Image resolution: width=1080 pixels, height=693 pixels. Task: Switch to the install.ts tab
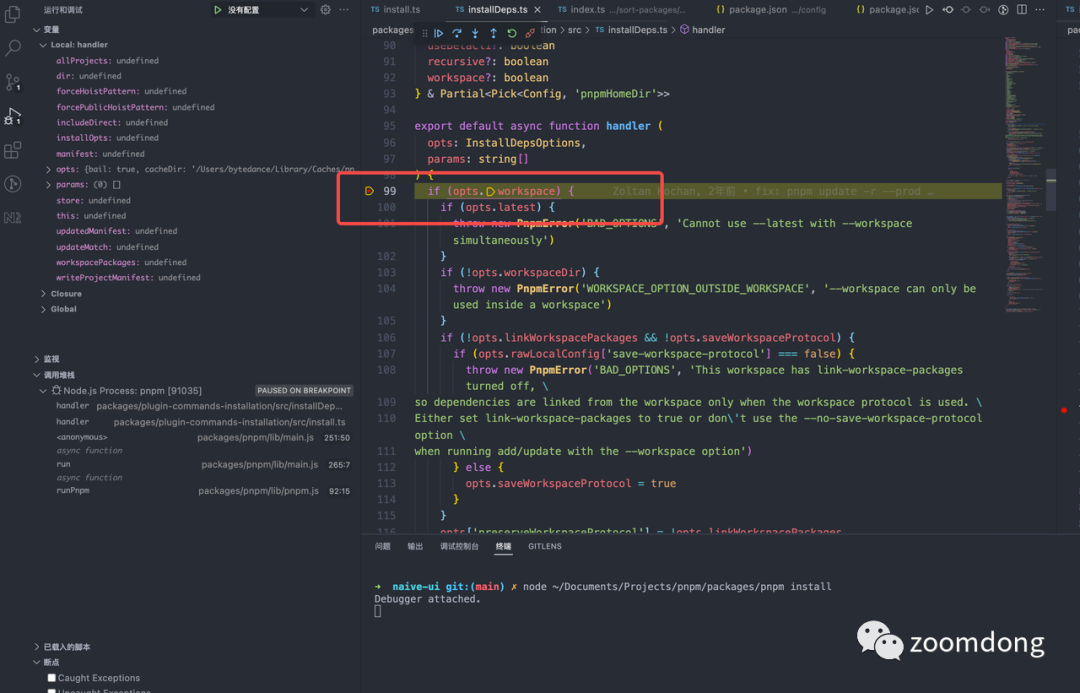pos(396,10)
